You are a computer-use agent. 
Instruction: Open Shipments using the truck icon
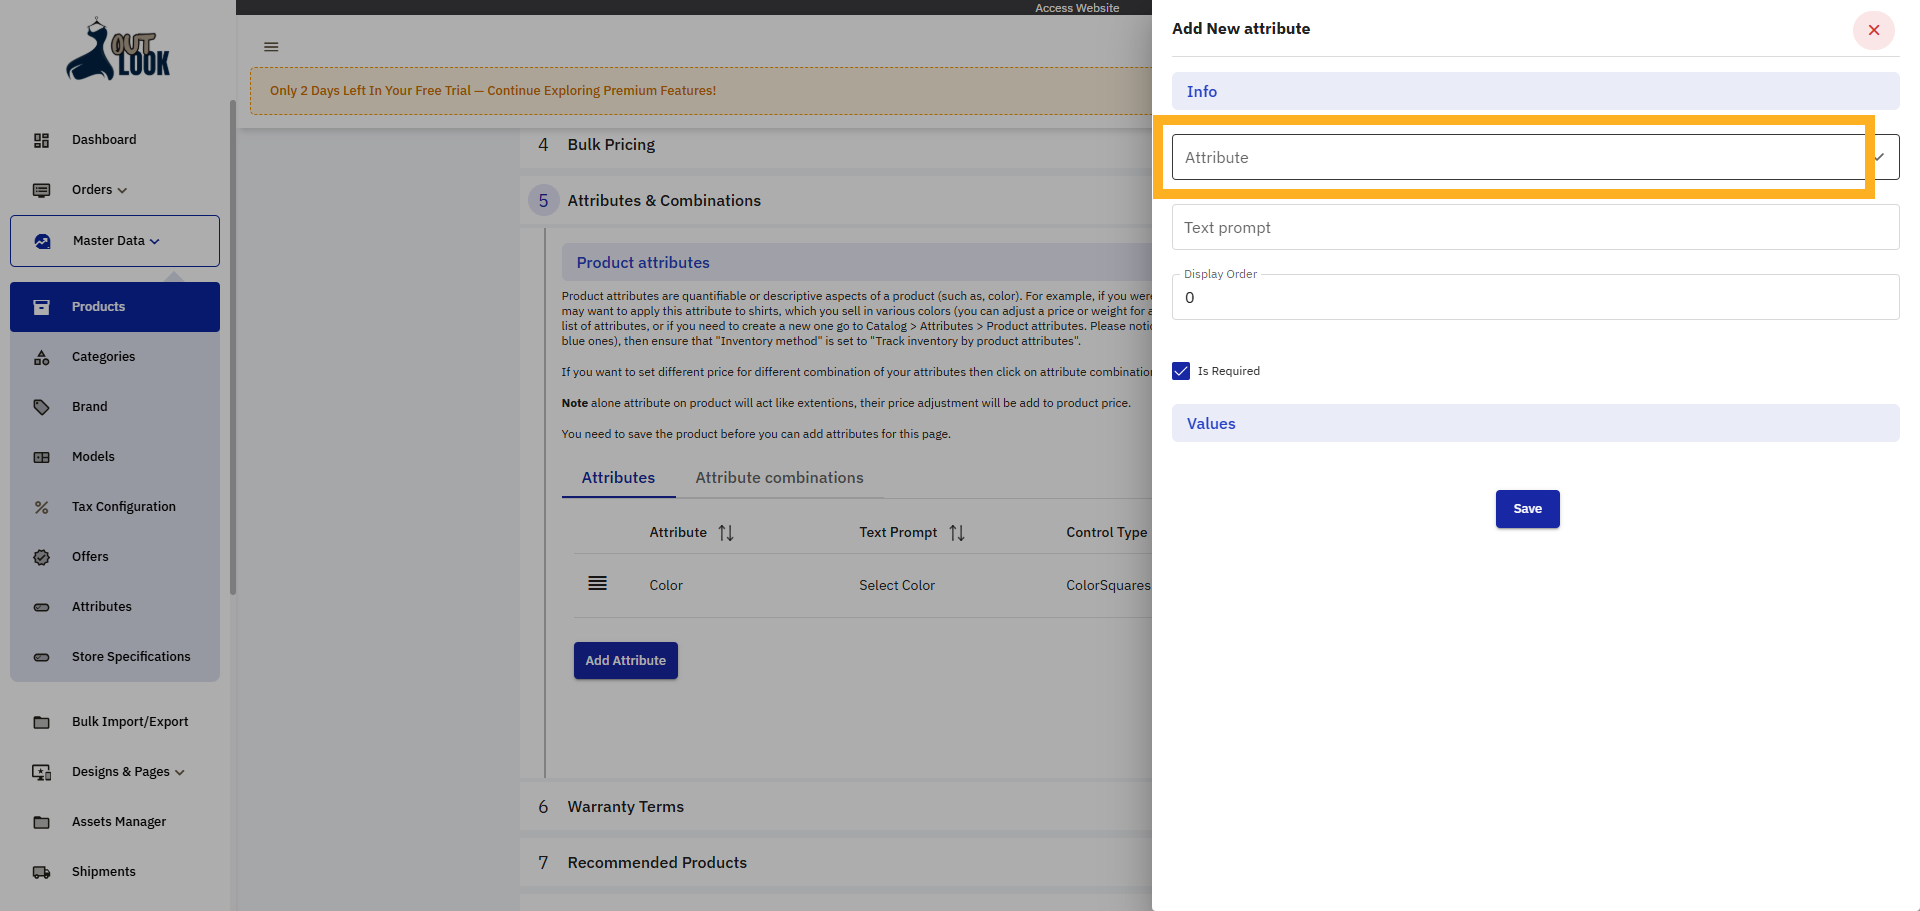pos(41,871)
